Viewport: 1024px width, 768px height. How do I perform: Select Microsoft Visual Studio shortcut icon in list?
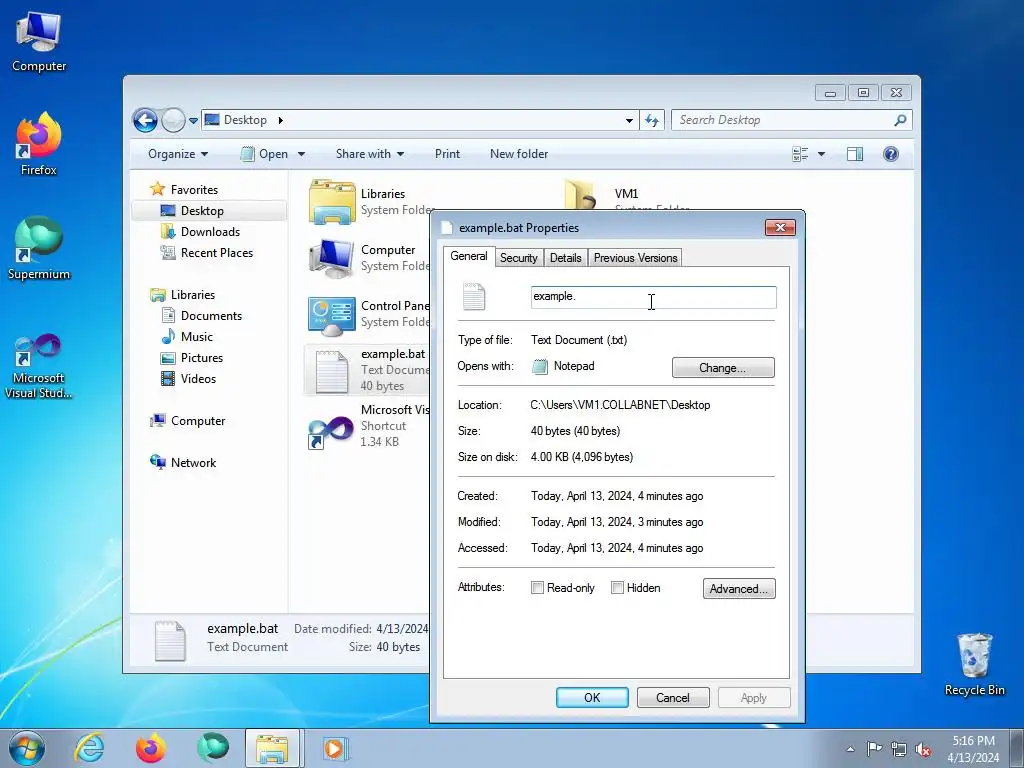click(x=330, y=431)
